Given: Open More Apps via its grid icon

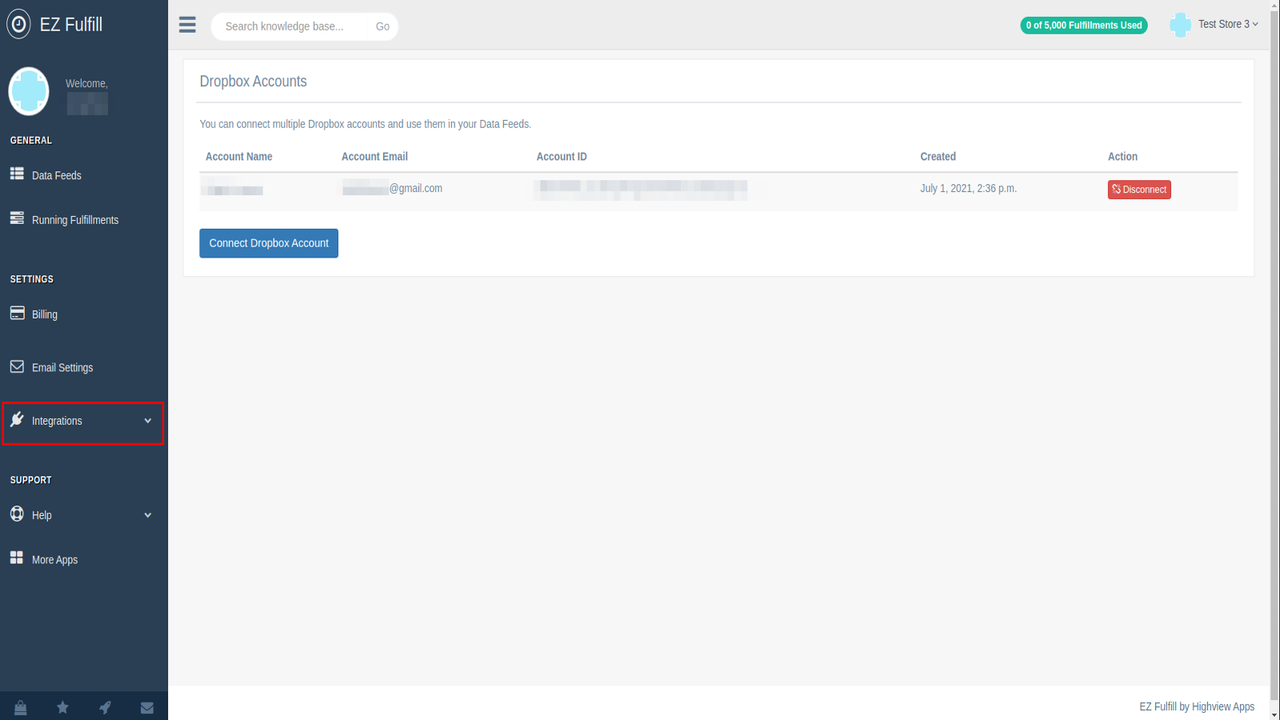Looking at the screenshot, I should click(16, 558).
